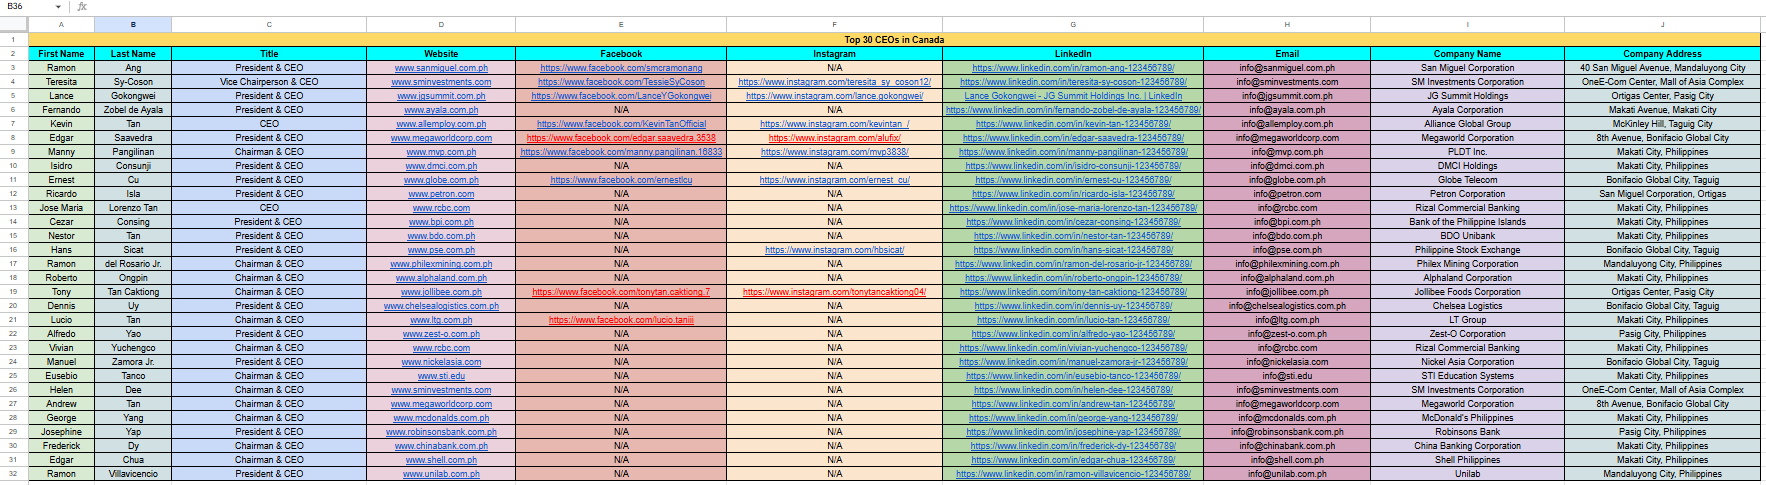Select column G header
Image resolution: width=1766 pixels, height=485 pixels.
pyautogui.click(x=1073, y=24)
